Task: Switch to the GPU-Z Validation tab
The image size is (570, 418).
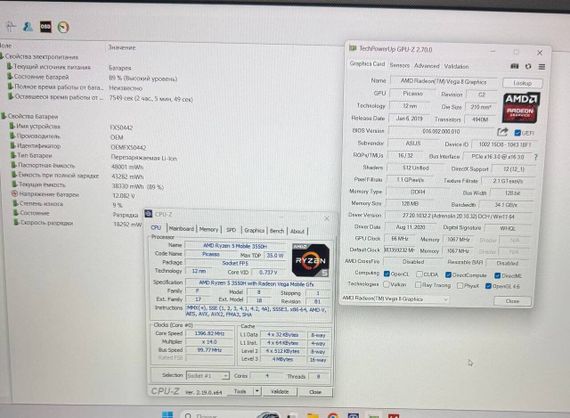Action: click(456, 66)
